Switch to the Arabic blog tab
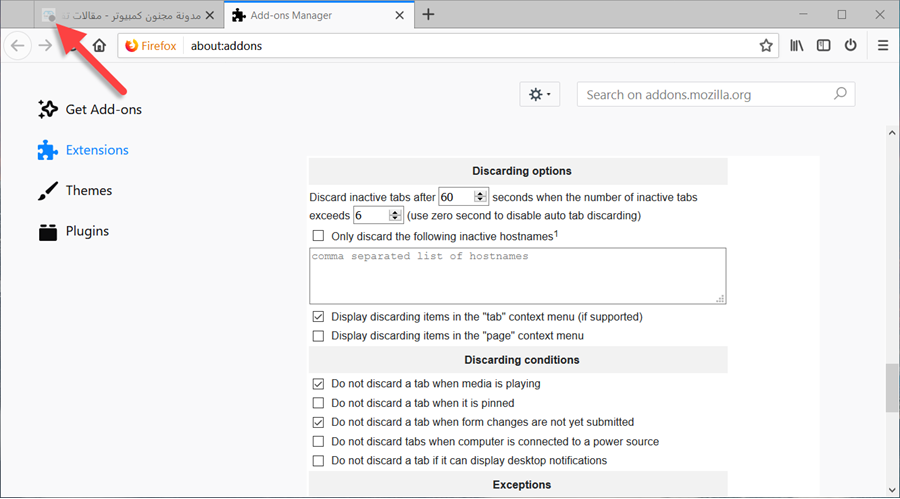 pos(129,16)
